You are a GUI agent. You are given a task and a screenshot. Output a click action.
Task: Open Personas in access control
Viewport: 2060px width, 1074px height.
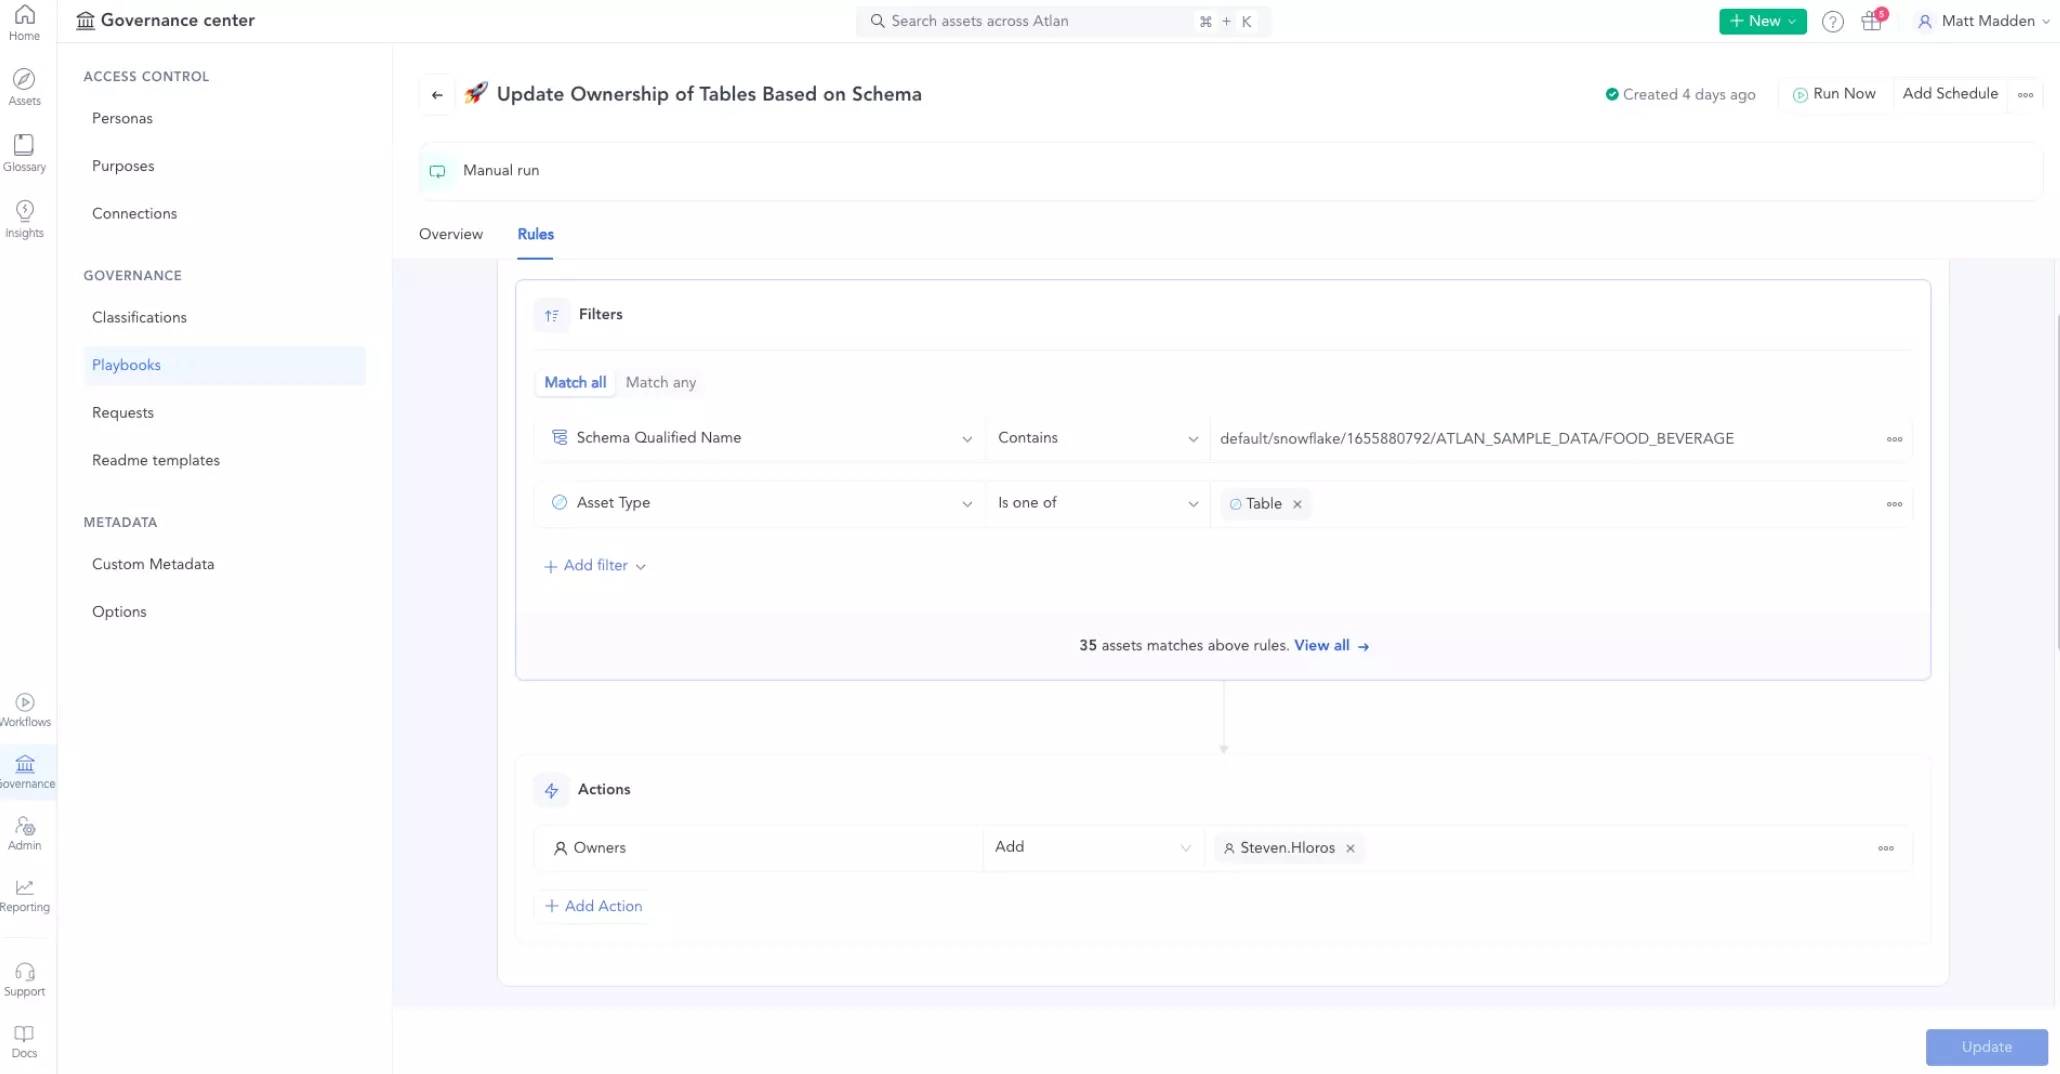click(122, 118)
